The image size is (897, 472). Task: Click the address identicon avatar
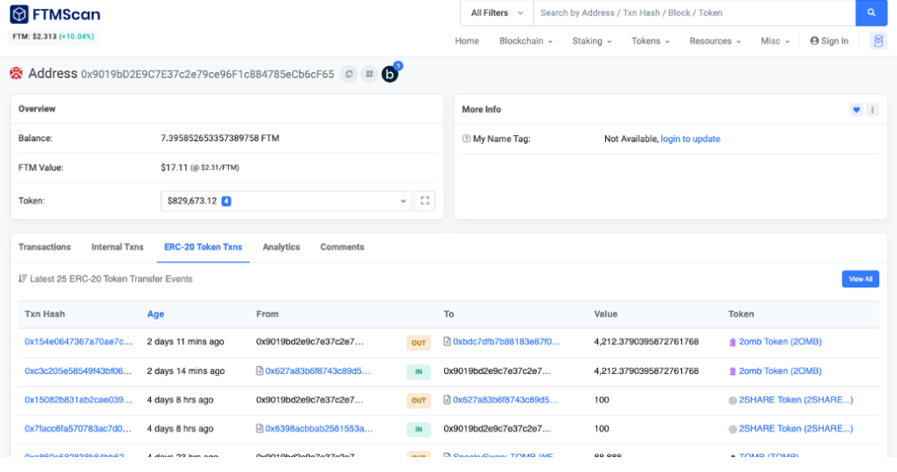[16, 73]
